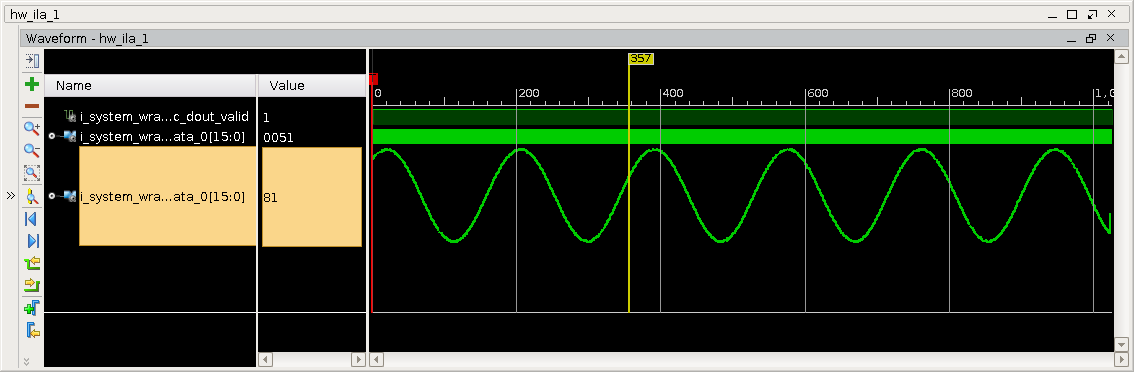Go to the first sample with Go-to-start icon

click(x=32, y=219)
